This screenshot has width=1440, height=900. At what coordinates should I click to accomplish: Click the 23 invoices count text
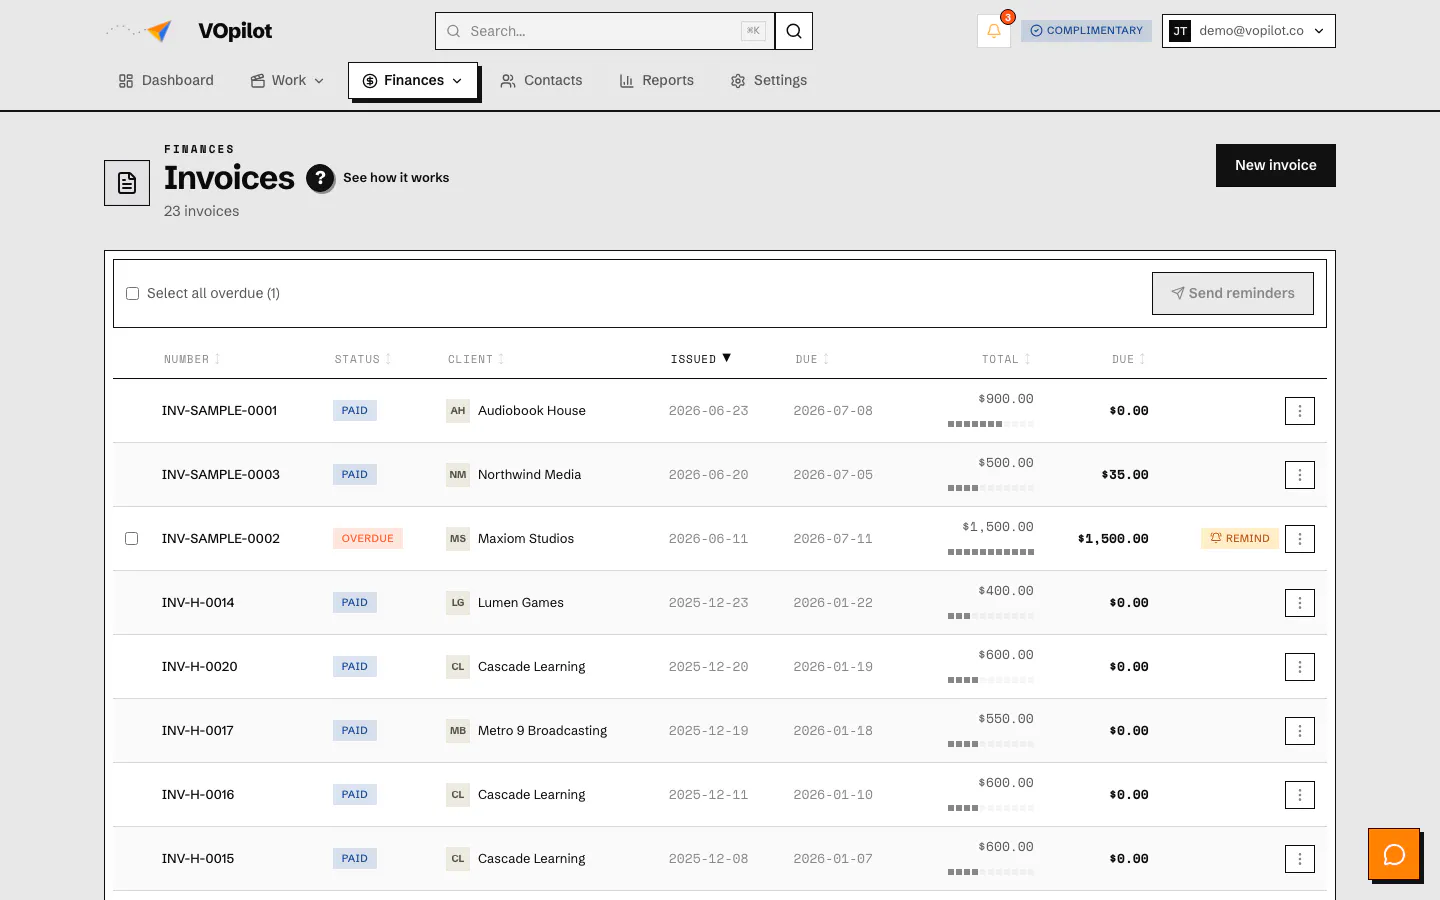point(202,212)
